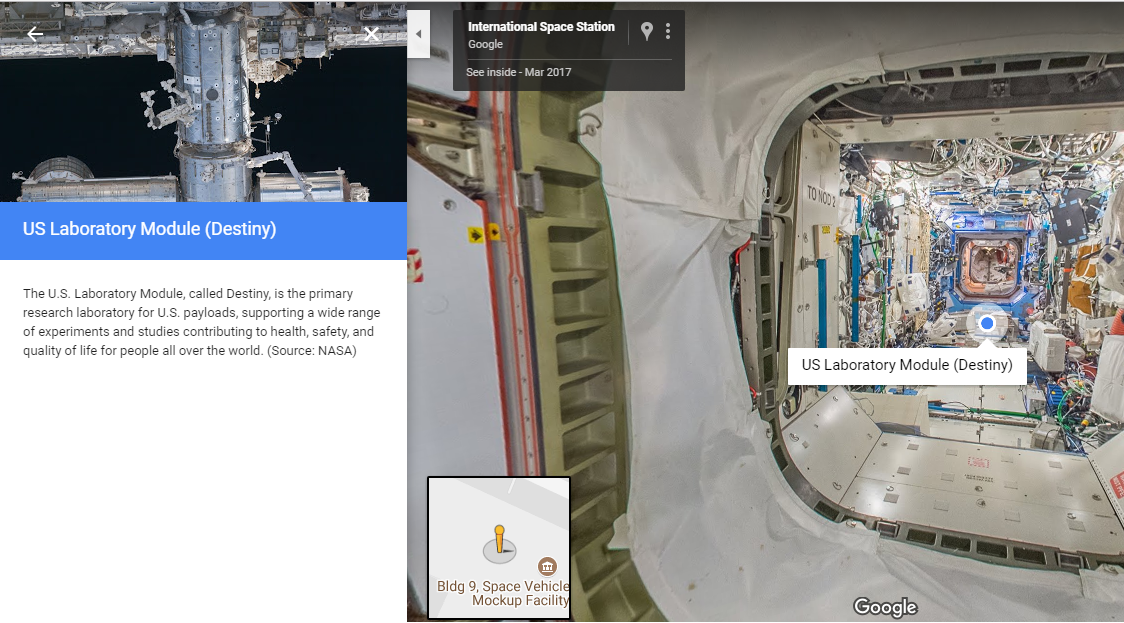Screen dimensions: 1124x623
Task: Click the Destiny module description paragraph
Action: click(201, 322)
